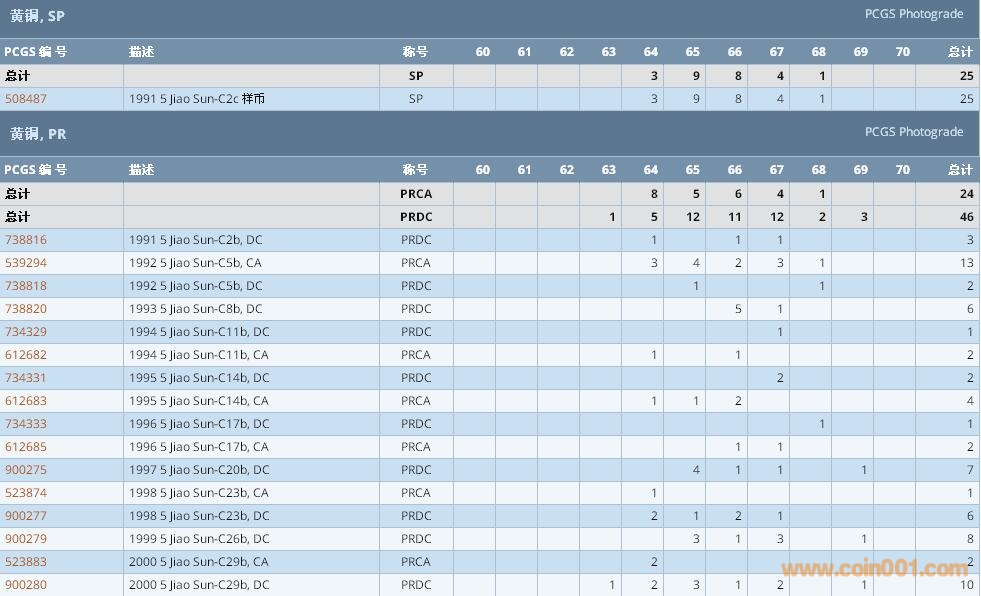Select link 612682 for 1994 coin
The height and width of the screenshot is (596, 981).
(26, 355)
